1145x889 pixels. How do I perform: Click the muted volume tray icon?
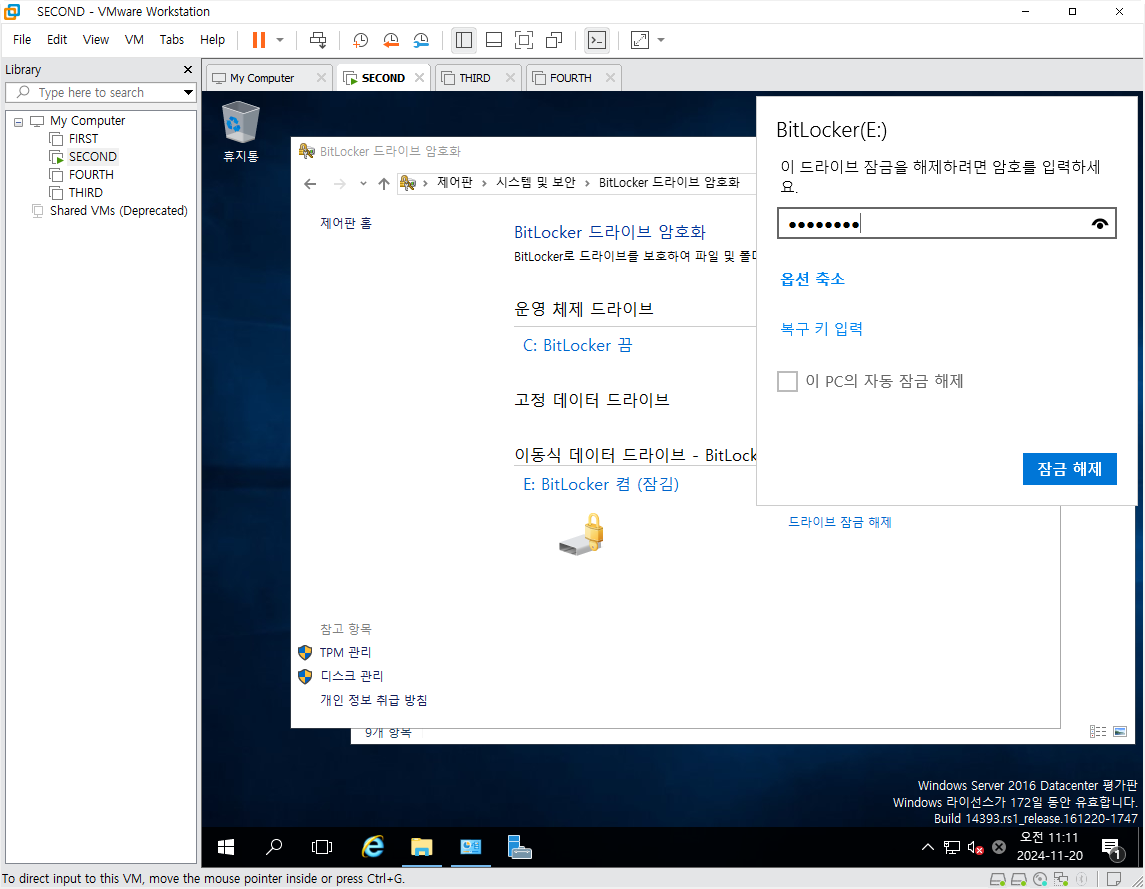(975, 847)
